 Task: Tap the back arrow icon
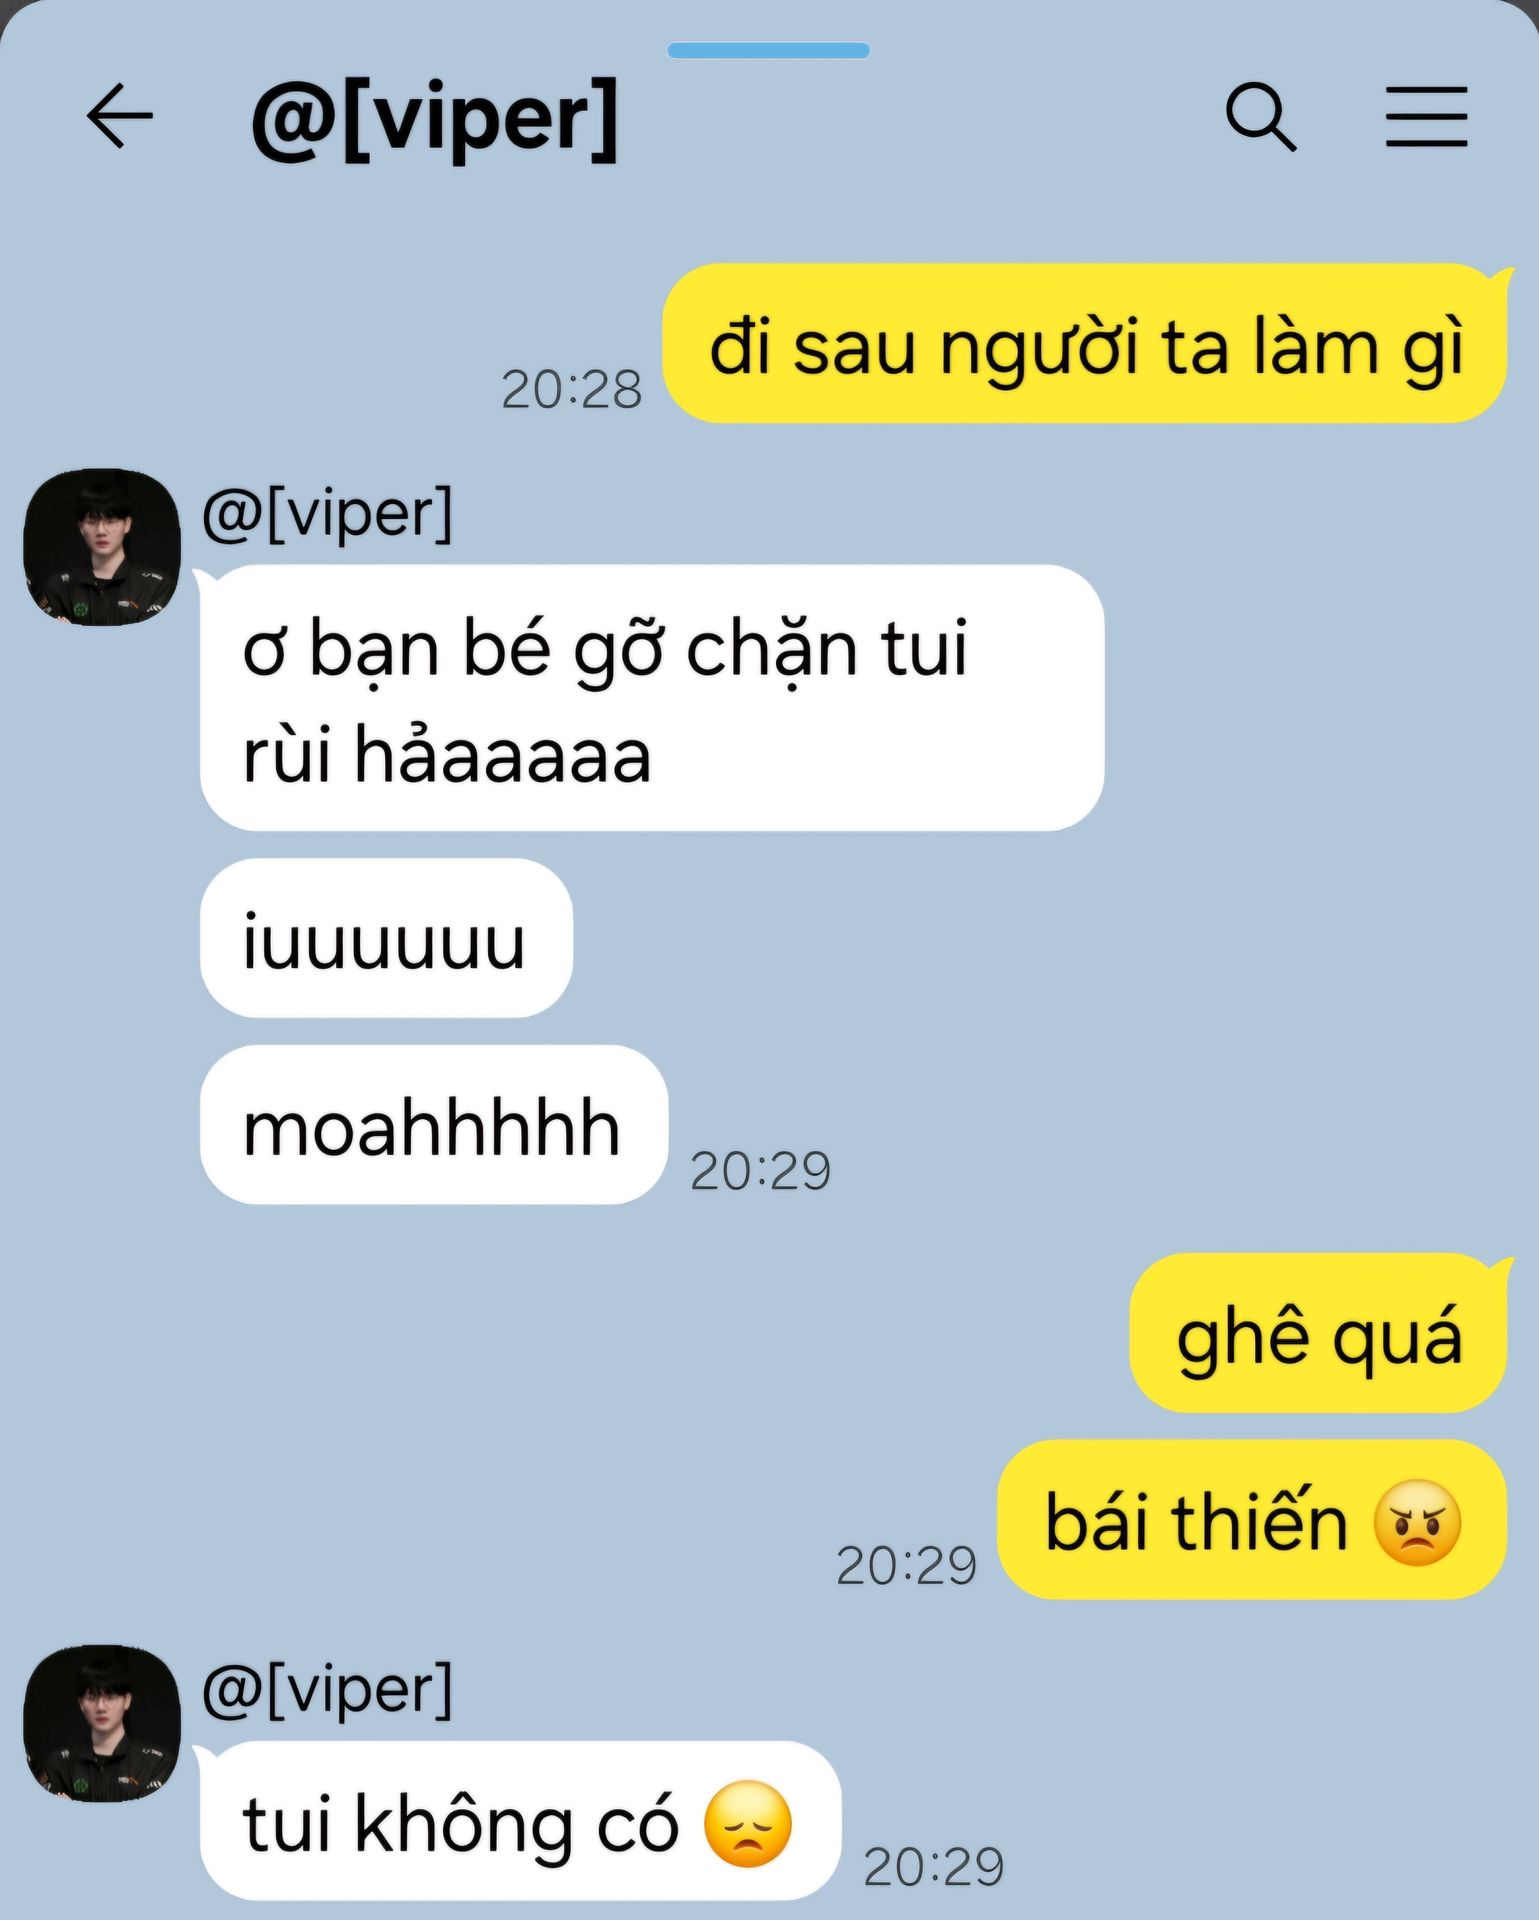click(120, 116)
